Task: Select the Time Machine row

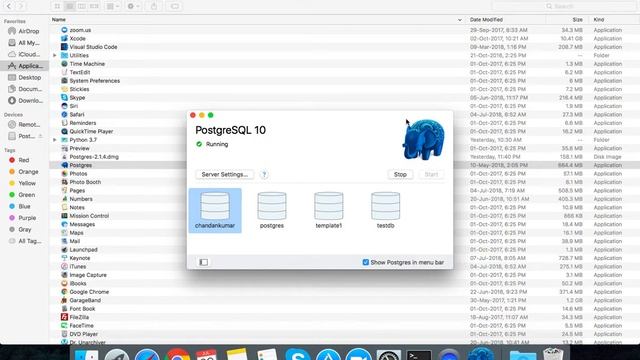Action: pos(344,64)
